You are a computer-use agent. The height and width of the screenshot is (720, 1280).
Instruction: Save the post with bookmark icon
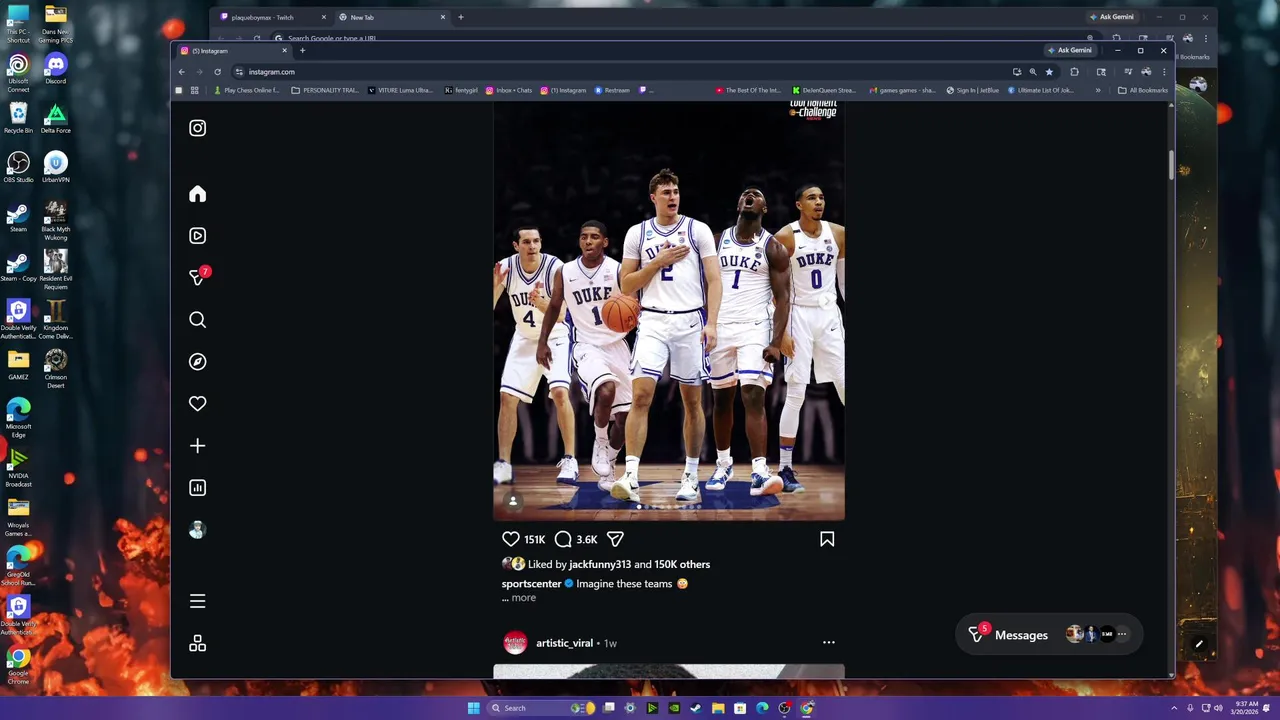pos(827,539)
